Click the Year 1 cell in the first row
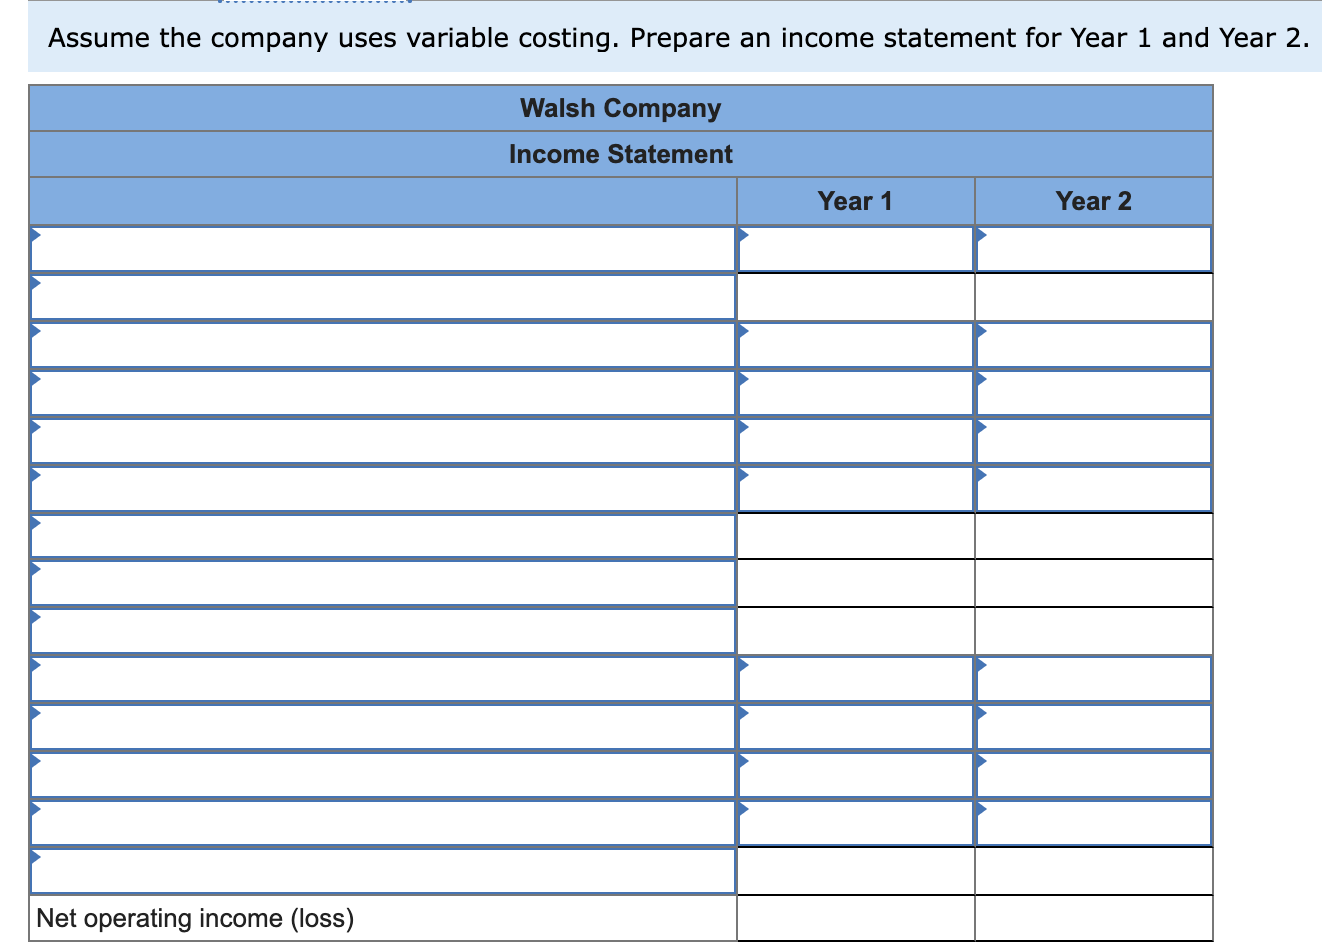This screenshot has width=1322, height=946. point(856,249)
